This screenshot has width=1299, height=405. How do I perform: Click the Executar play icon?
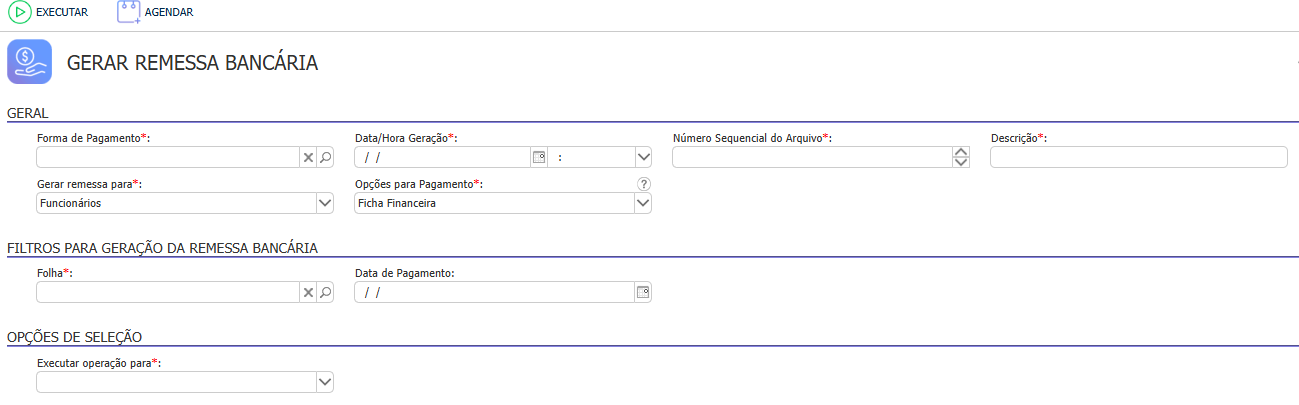coord(19,12)
